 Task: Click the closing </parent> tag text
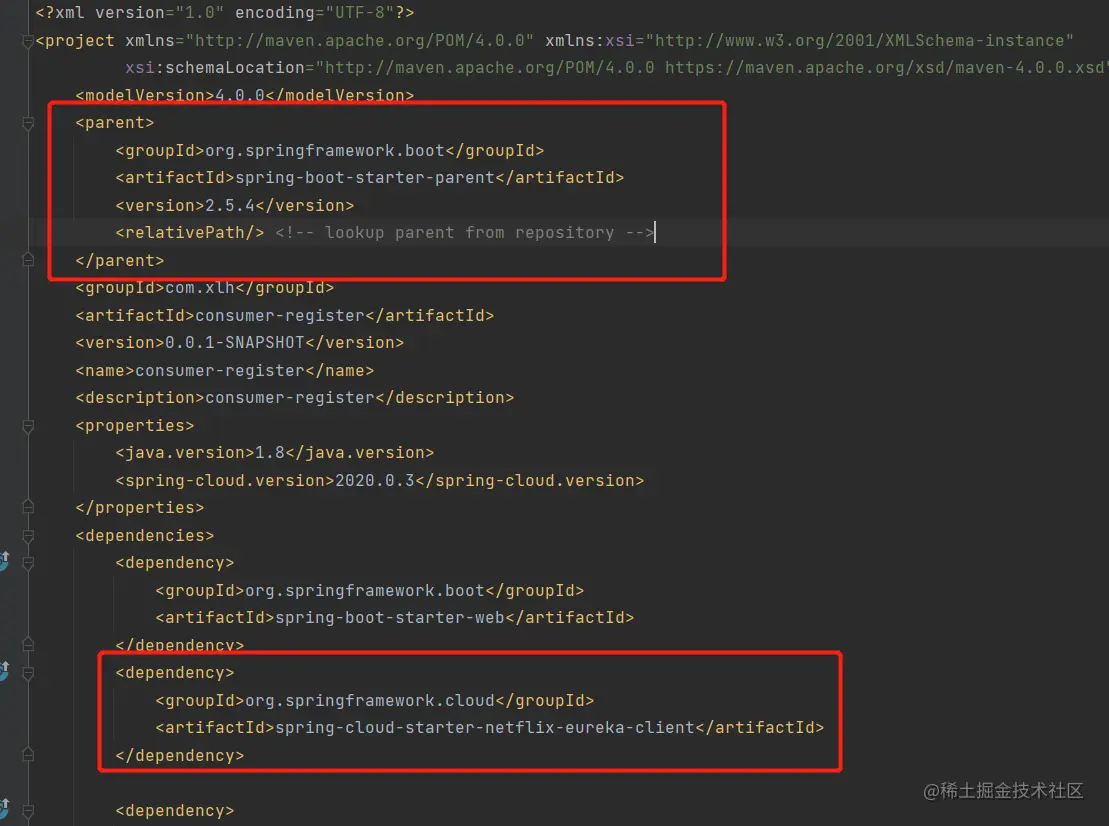pyautogui.click(x=120, y=261)
